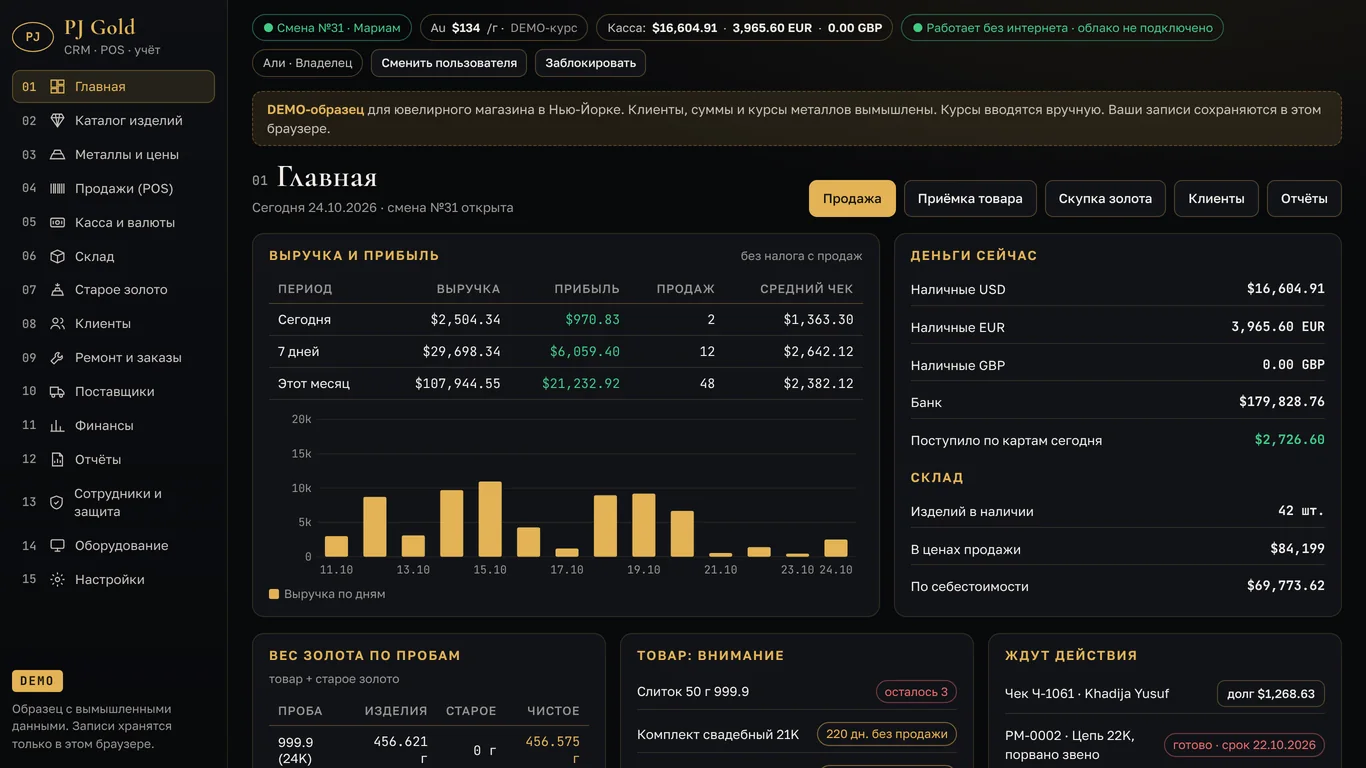
Task: Click the 'долг $1,268.63' tag
Action: click(x=1271, y=694)
